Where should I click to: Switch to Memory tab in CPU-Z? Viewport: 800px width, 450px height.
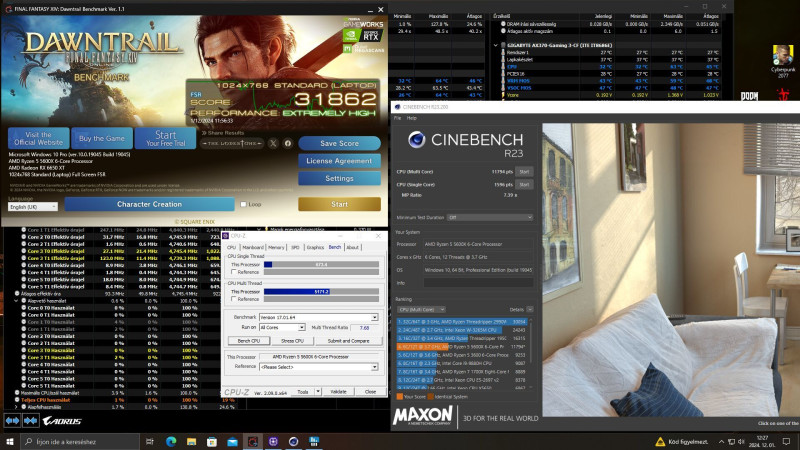[x=276, y=247]
